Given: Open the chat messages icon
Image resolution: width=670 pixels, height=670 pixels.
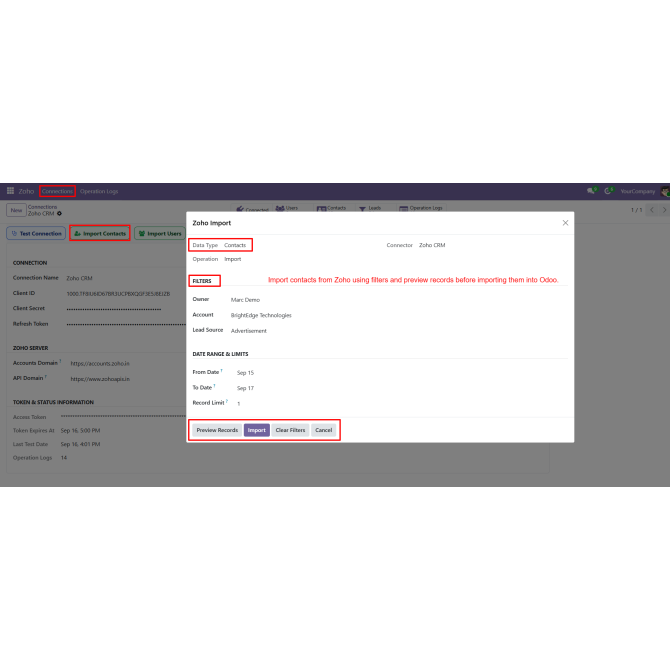Looking at the screenshot, I should point(591,191).
